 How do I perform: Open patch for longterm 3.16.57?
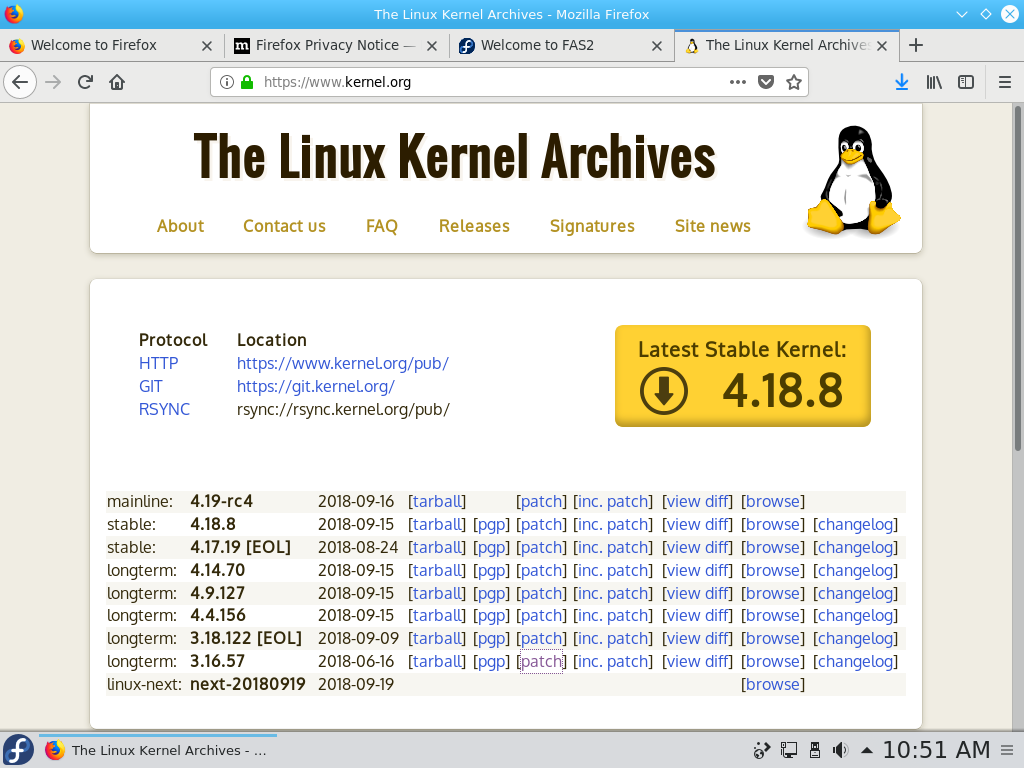tap(541, 662)
